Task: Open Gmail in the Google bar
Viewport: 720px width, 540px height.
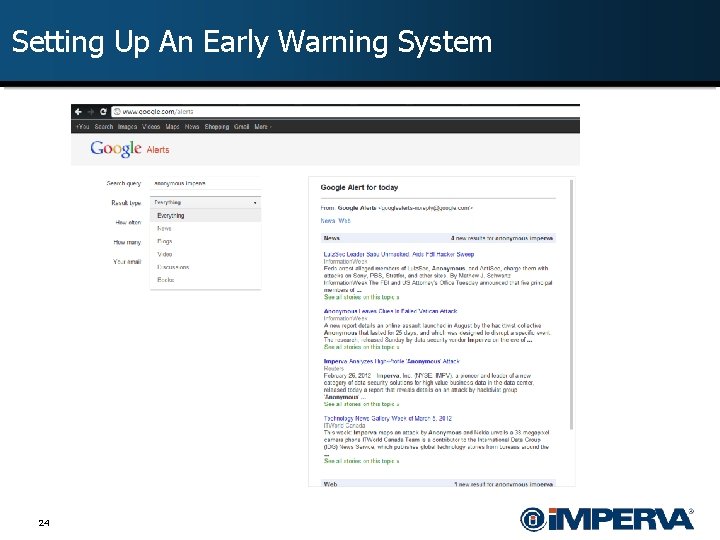Action: click(x=242, y=126)
